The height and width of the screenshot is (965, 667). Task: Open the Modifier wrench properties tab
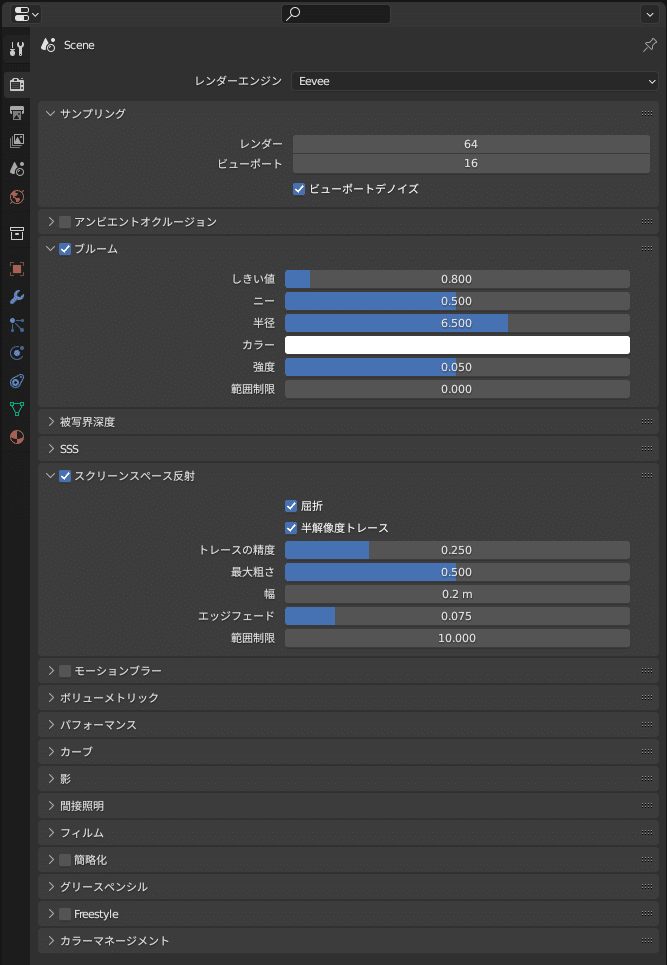[x=17, y=297]
